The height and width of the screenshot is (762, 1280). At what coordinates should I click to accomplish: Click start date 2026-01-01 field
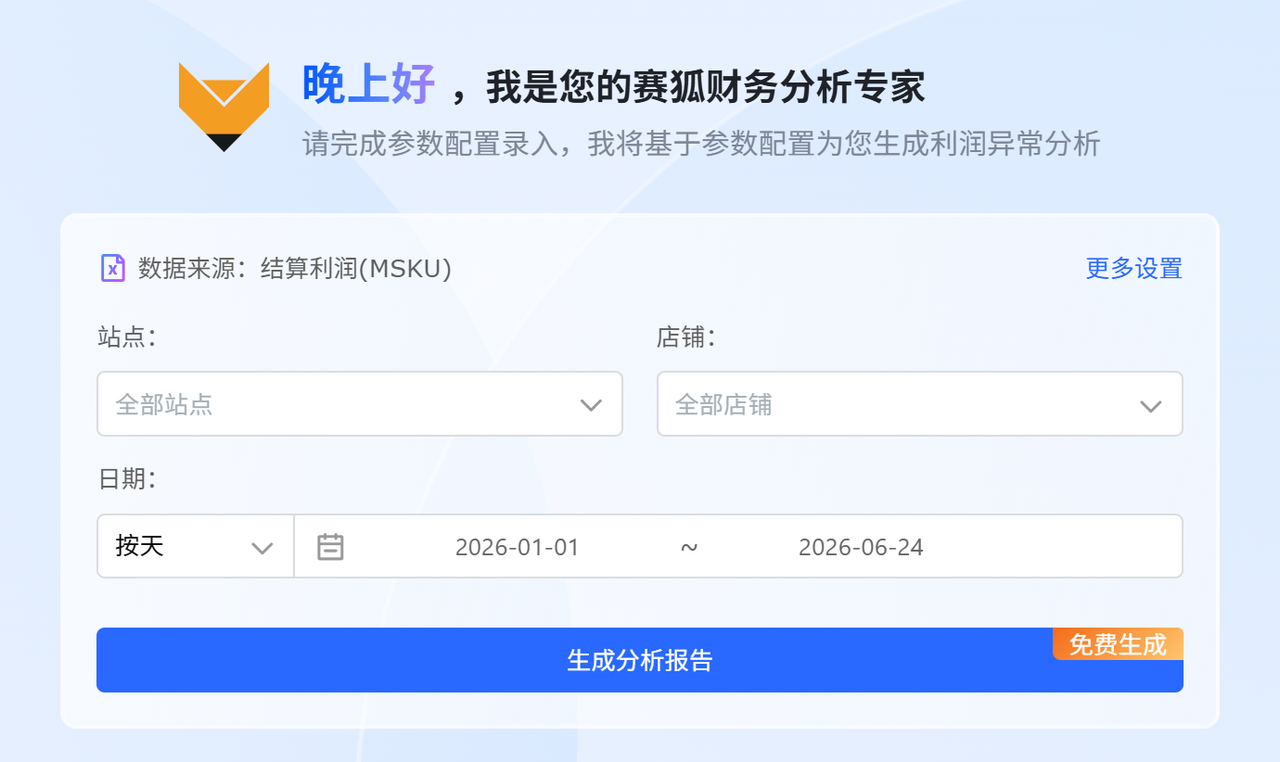pyautogui.click(x=517, y=547)
